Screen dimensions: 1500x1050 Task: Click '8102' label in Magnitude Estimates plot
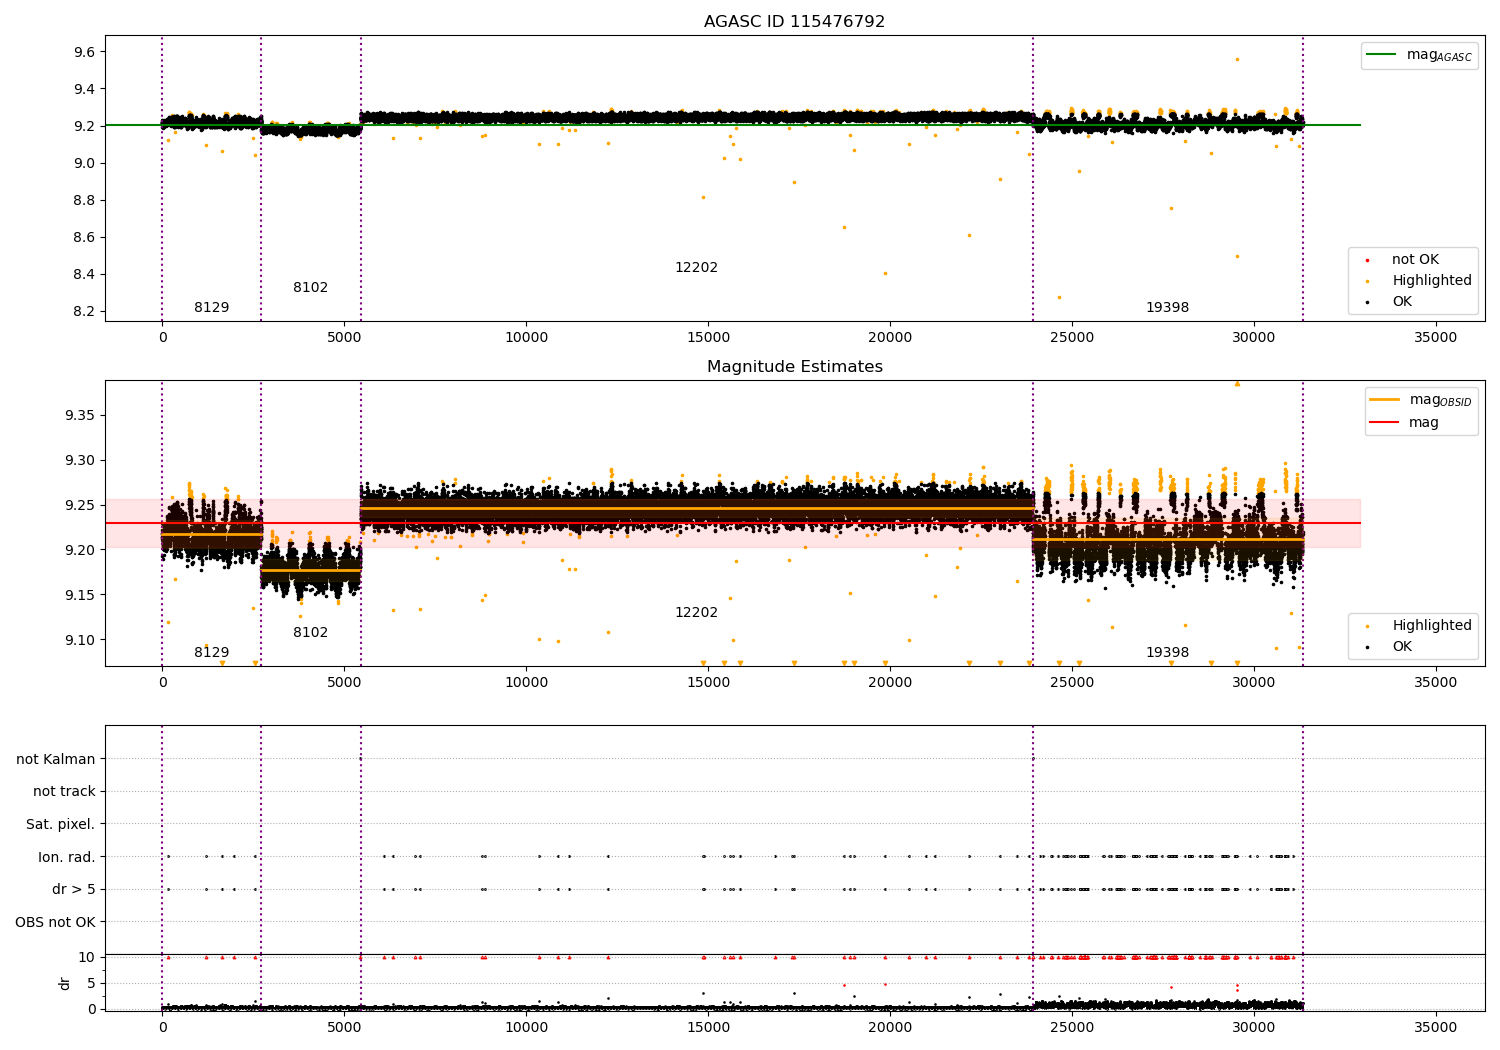[310, 633]
